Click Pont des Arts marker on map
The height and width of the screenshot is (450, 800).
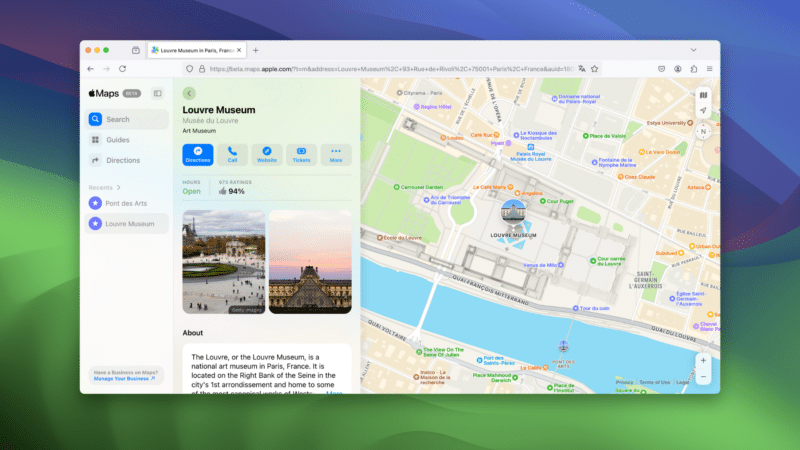point(563,346)
